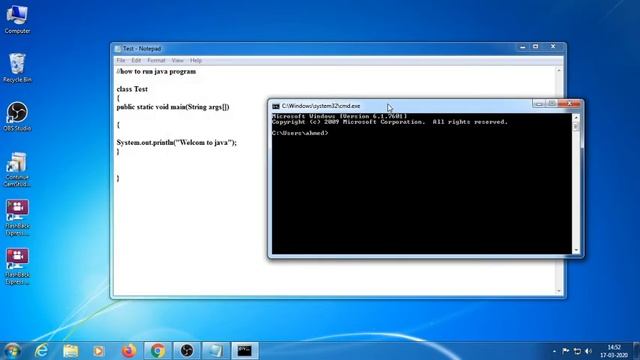Close the cmd.exe window

[x=569, y=104]
